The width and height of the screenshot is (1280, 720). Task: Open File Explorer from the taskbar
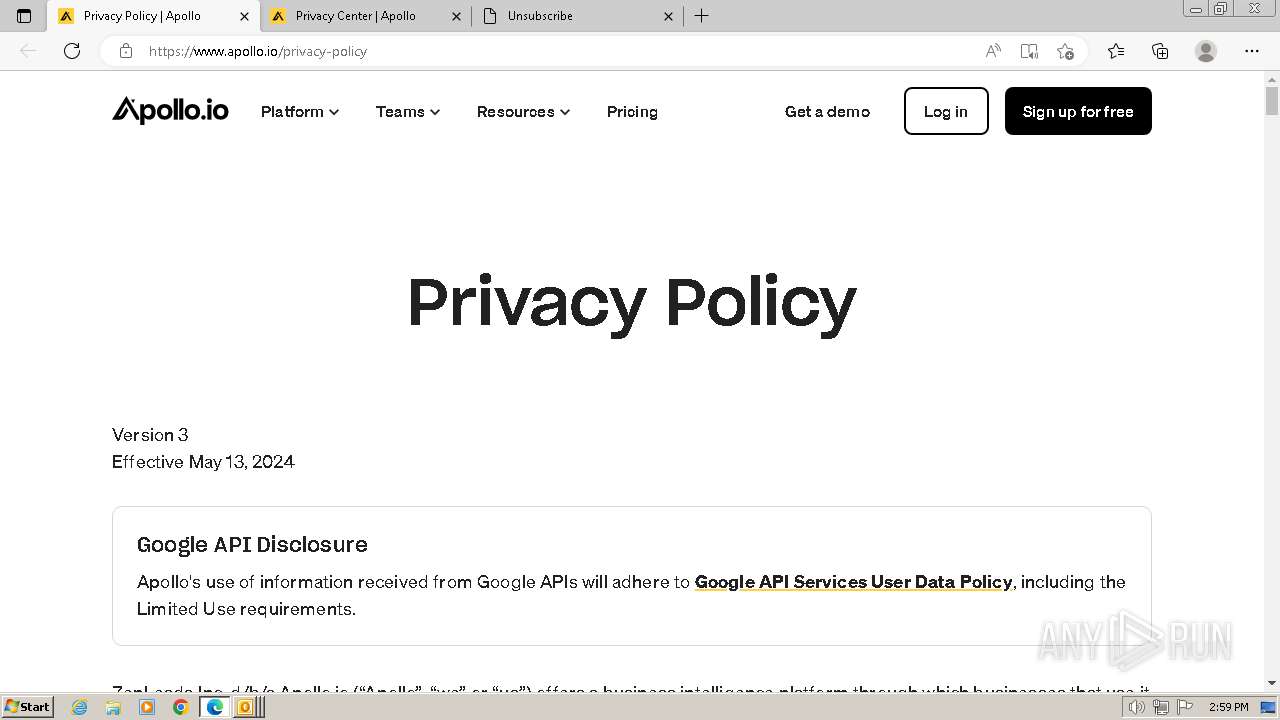pyautogui.click(x=113, y=707)
